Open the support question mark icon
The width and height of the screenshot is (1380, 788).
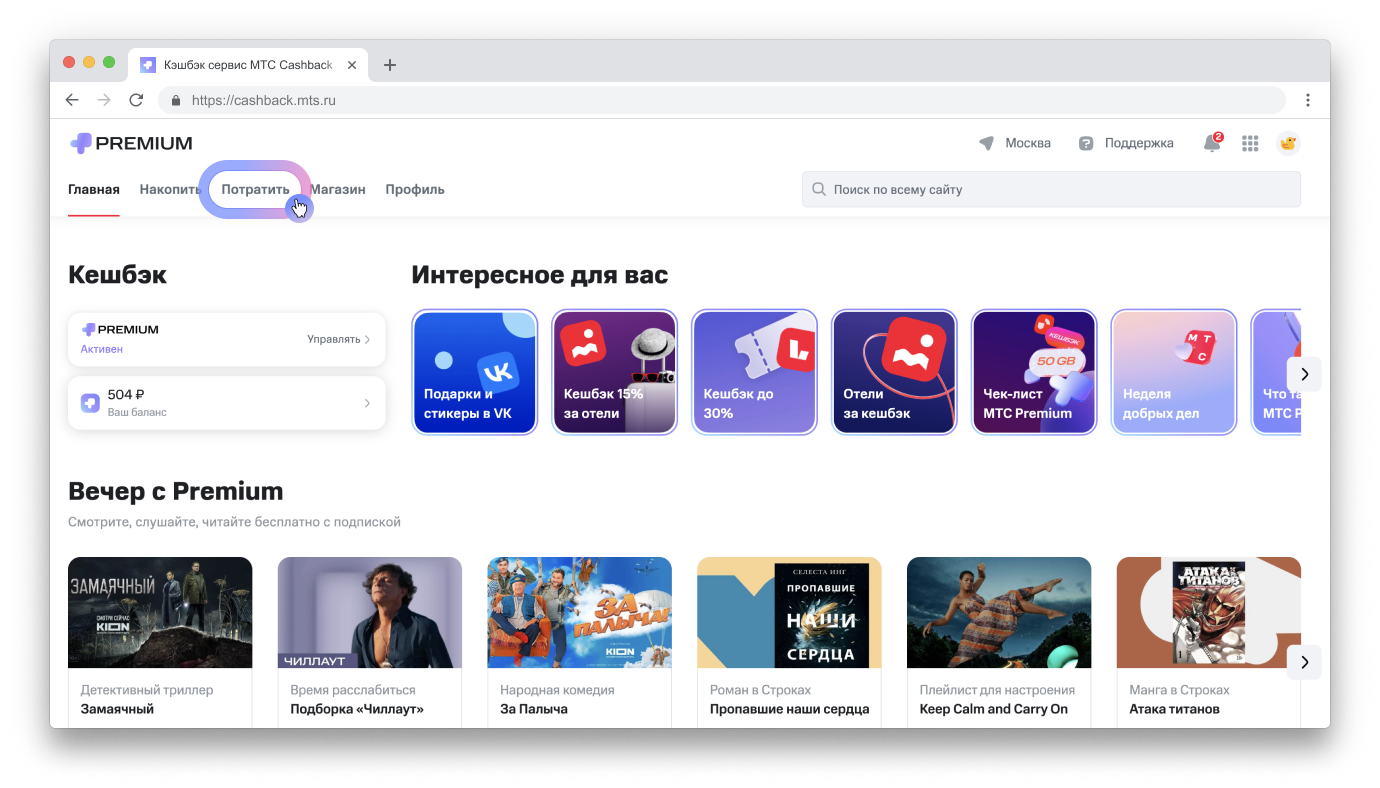1086,143
